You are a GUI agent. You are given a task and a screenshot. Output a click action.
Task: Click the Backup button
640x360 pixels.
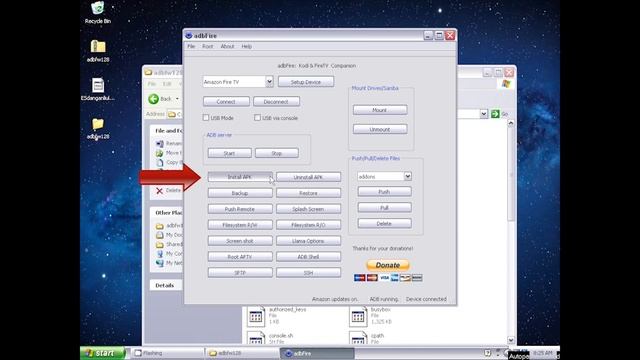click(240, 193)
